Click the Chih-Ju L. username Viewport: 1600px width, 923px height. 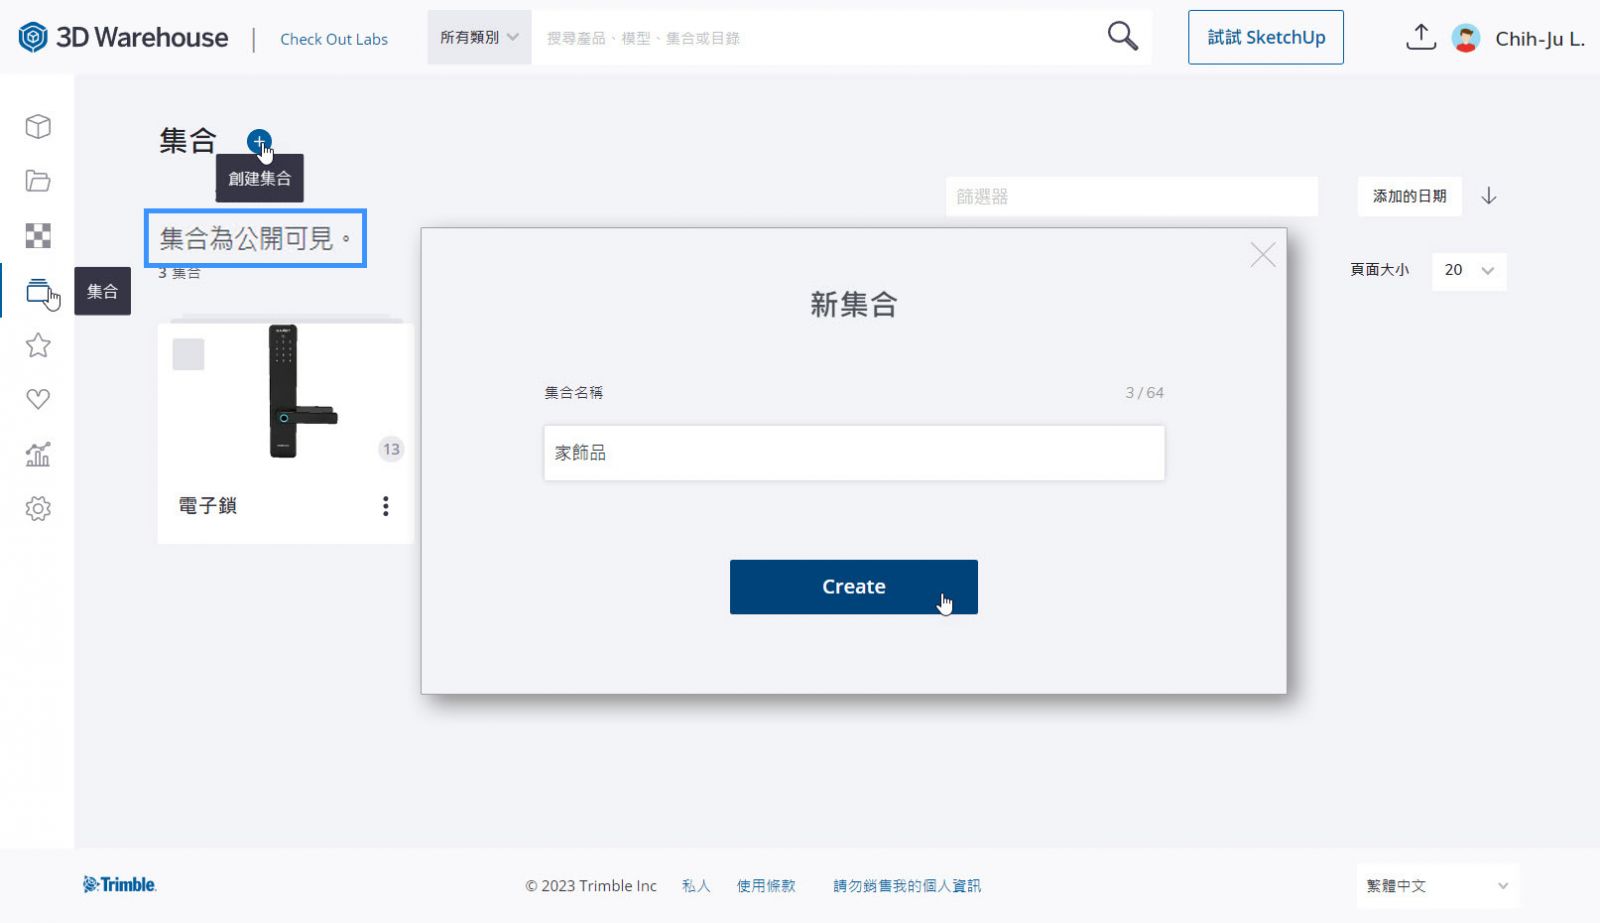click(x=1540, y=39)
